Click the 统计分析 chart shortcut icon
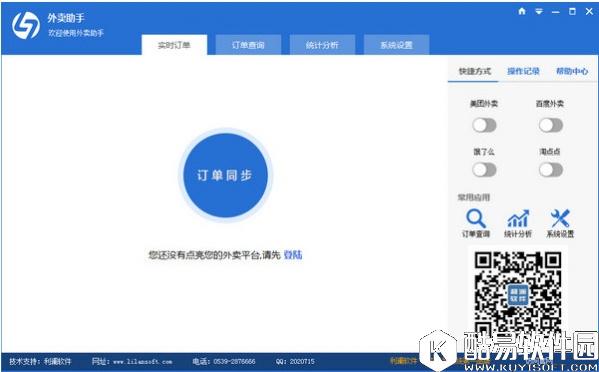Image resolution: width=599 pixels, height=372 pixels. [518, 219]
